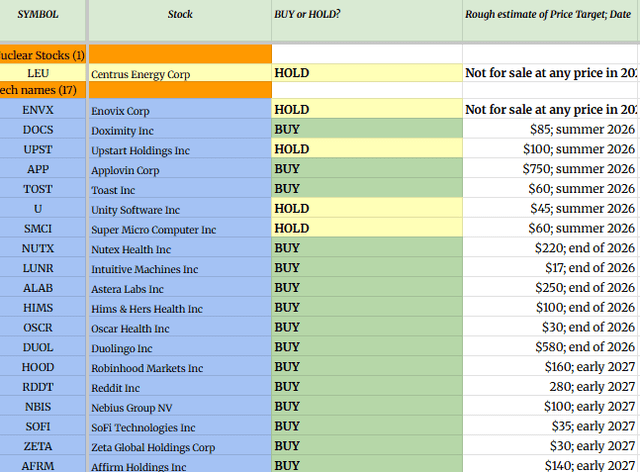Select the Toast Inc cell
The width and height of the screenshot is (640, 472).
(x=180, y=188)
